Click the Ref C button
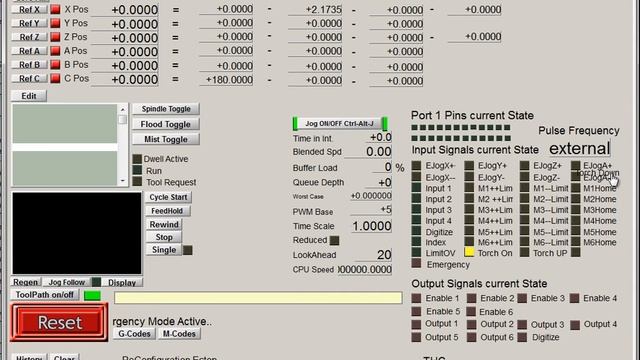This screenshot has height=360, width=640. point(29,78)
